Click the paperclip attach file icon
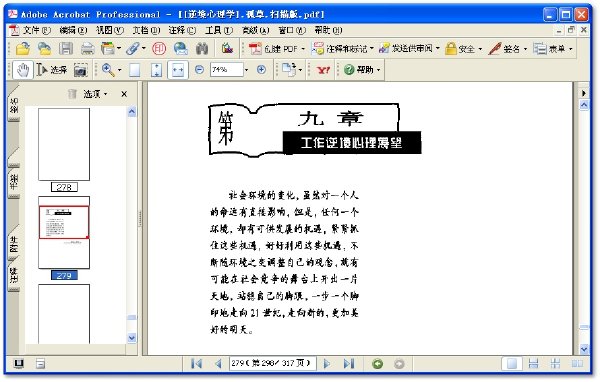This screenshot has width=600, height=382. 133,49
